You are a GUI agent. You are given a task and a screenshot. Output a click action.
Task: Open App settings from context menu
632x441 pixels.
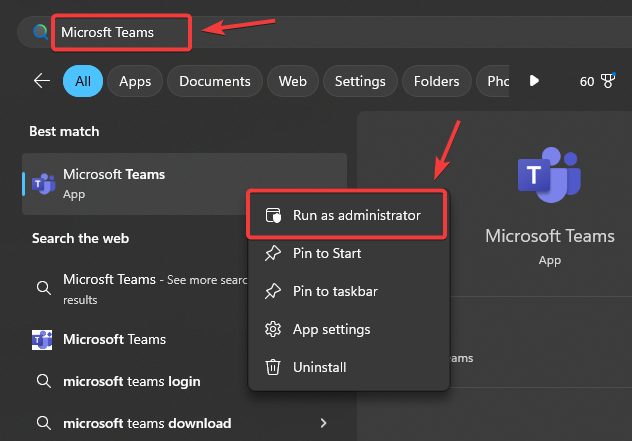(349, 329)
